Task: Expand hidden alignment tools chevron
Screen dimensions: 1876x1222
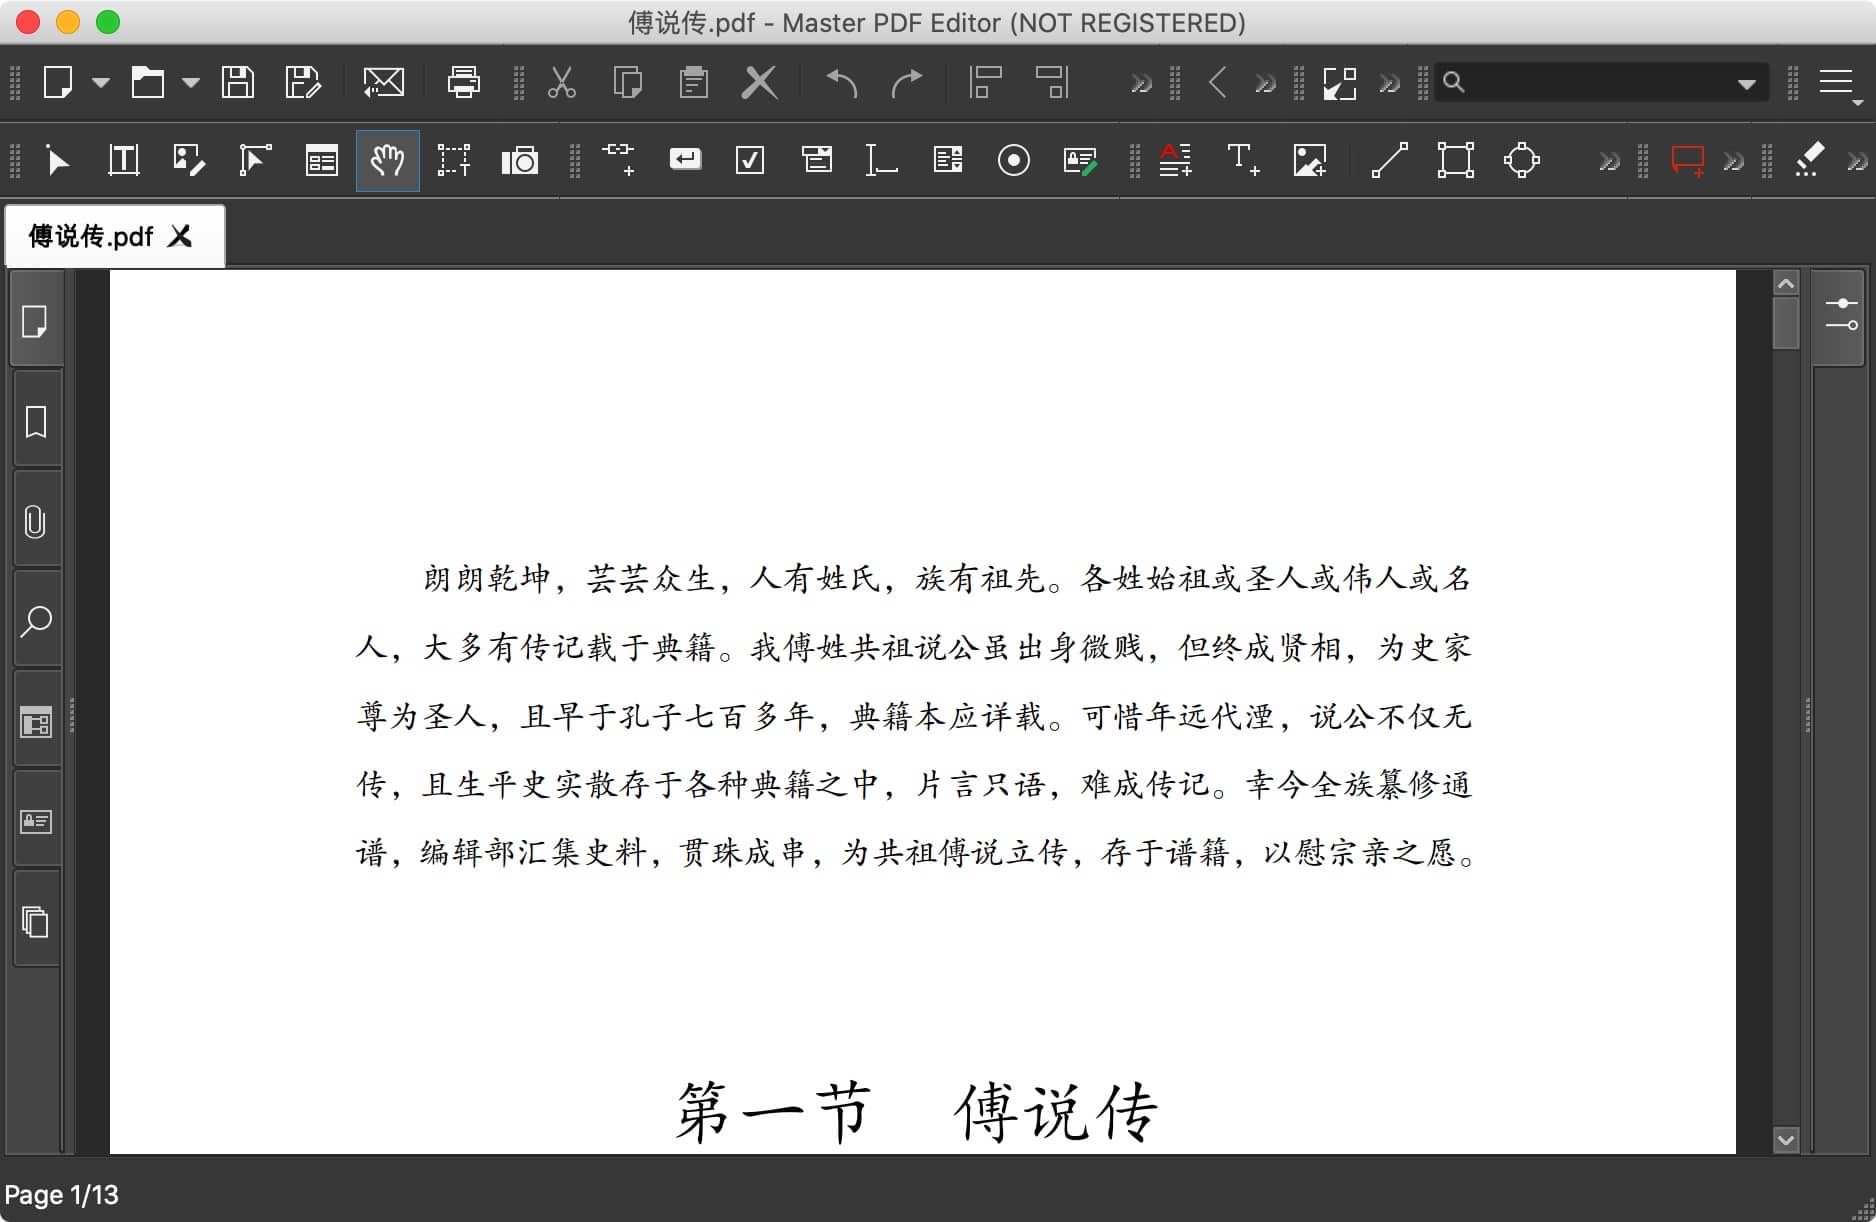Action: pyautogui.click(x=1141, y=83)
